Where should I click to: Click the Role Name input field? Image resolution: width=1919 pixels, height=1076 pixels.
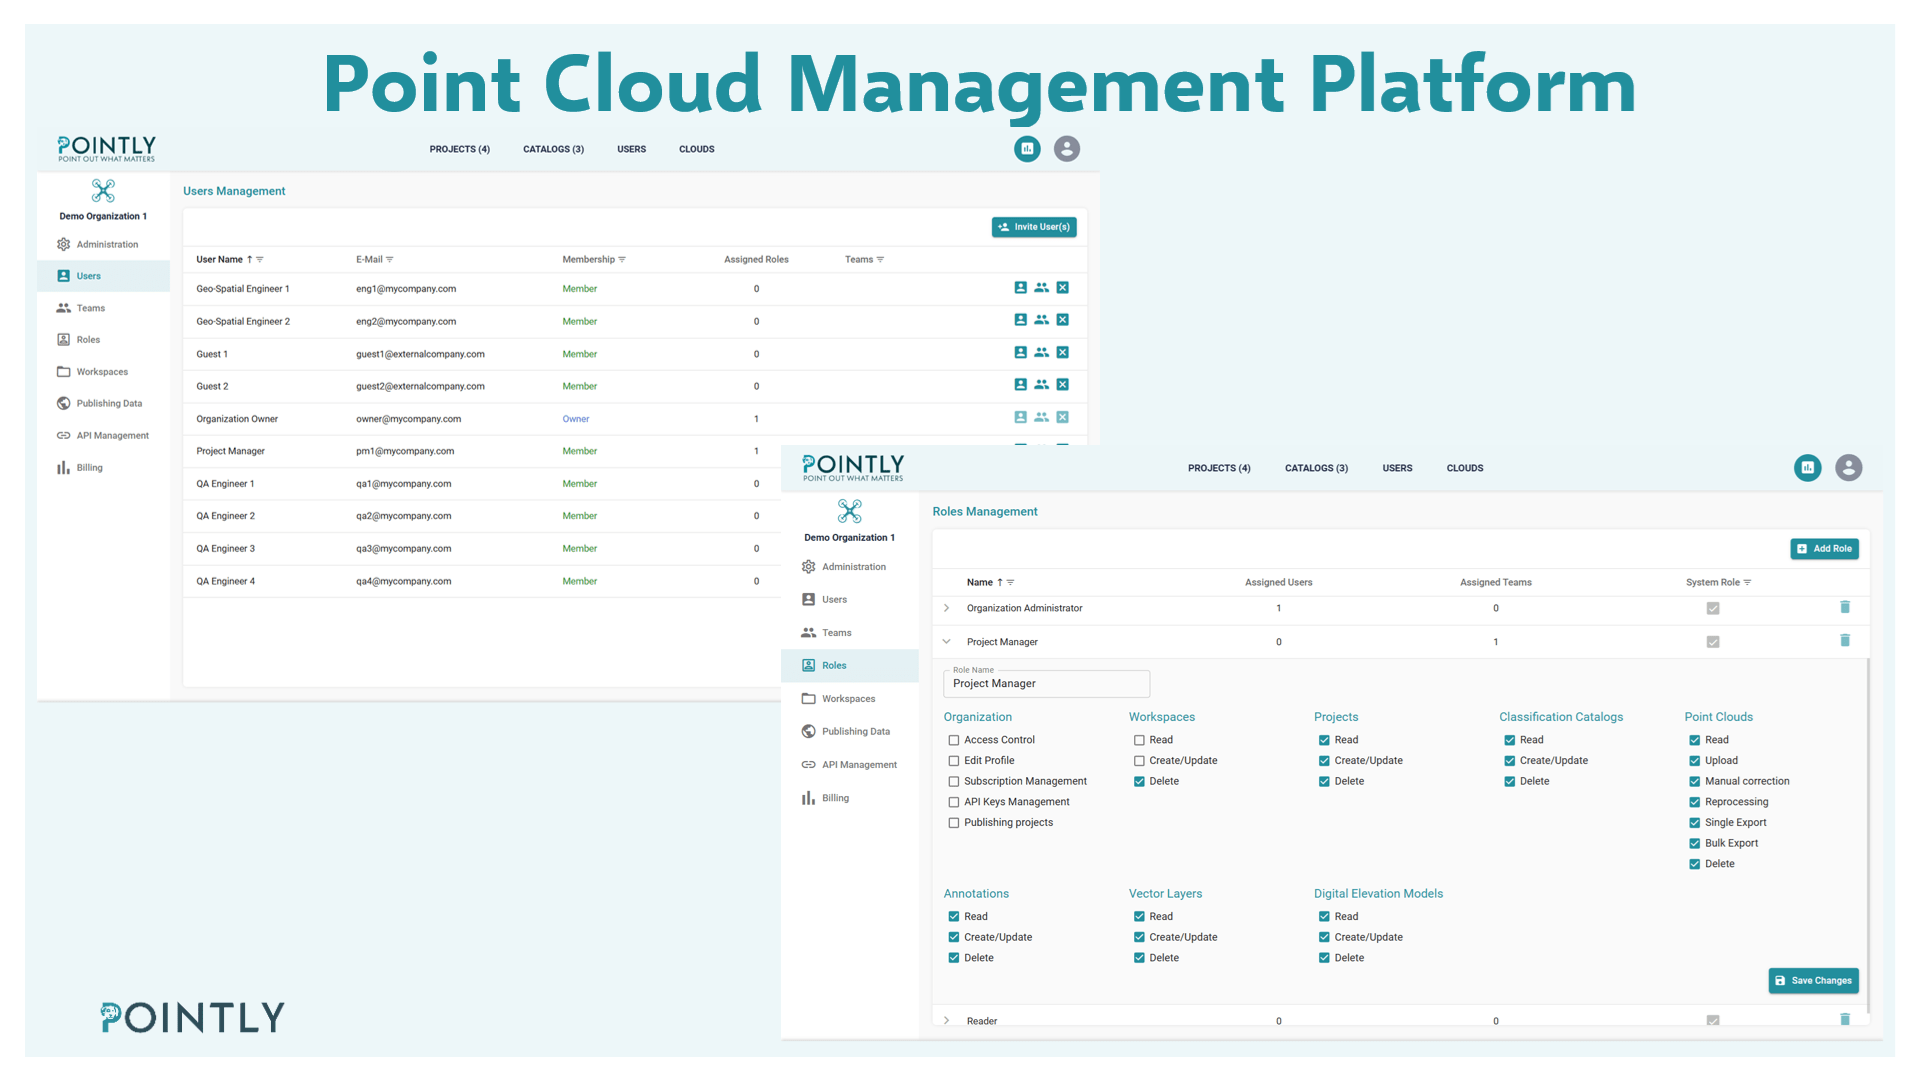[x=1046, y=684]
